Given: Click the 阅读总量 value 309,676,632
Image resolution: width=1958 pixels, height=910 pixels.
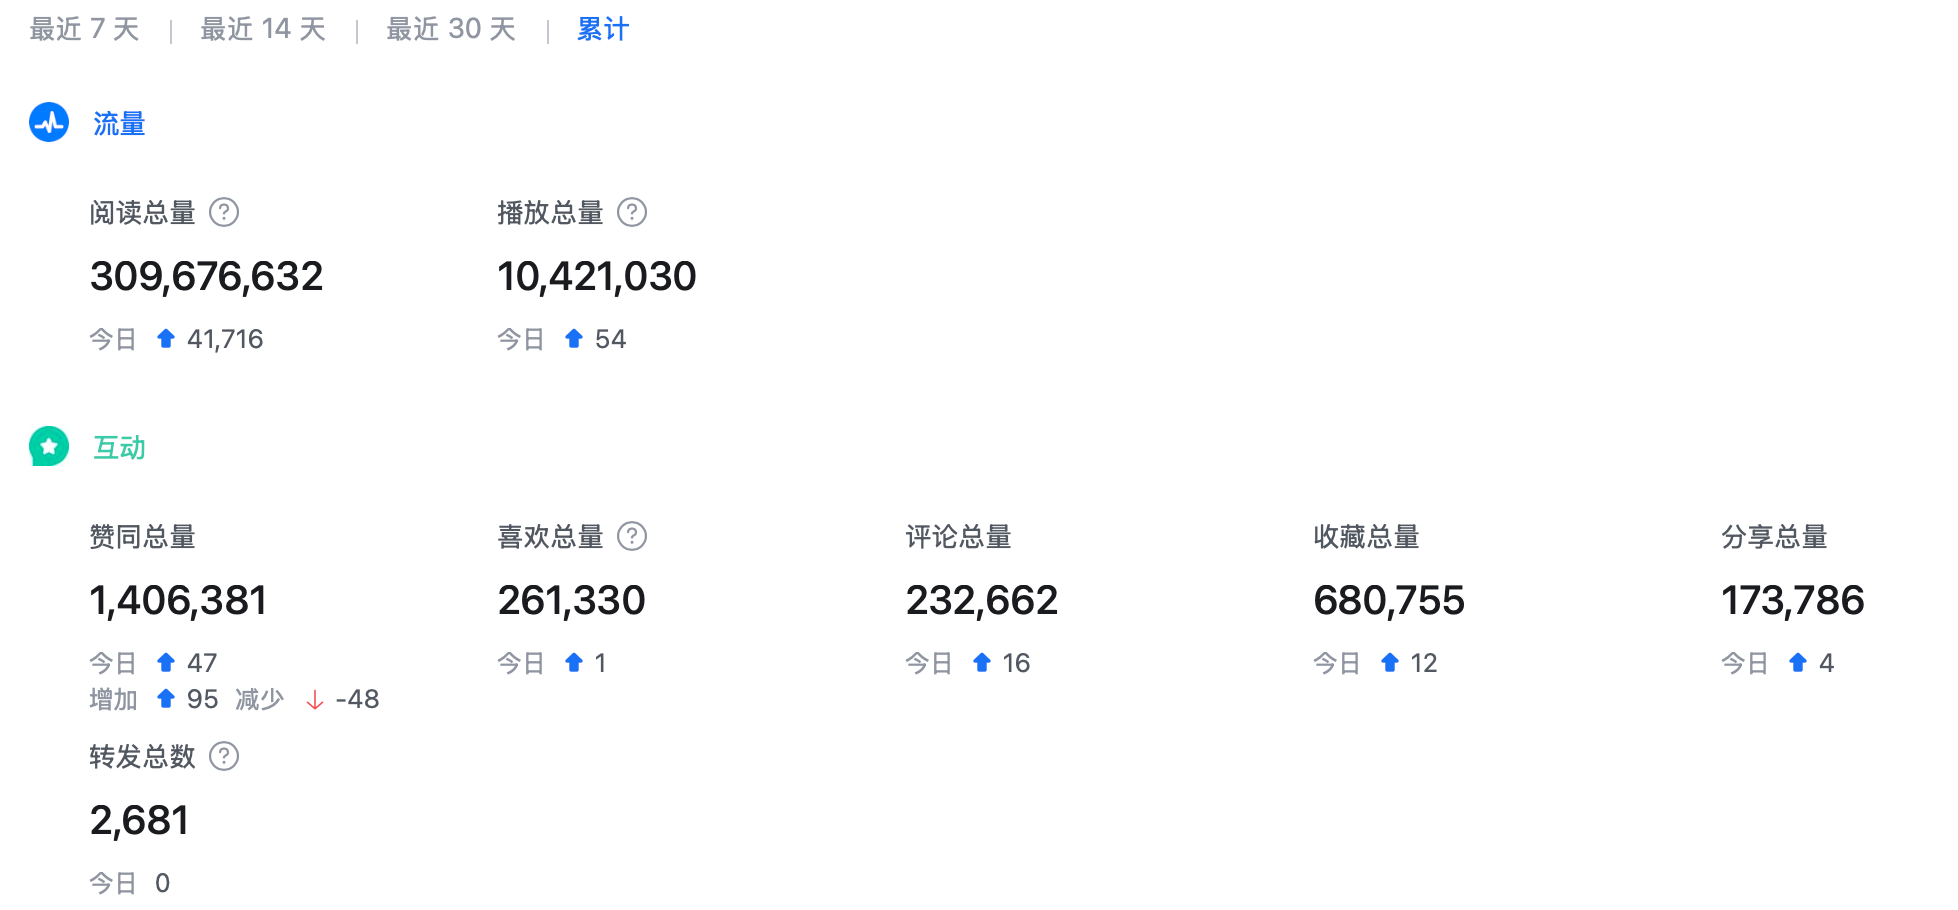Looking at the screenshot, I should click(x=206, y=276).
